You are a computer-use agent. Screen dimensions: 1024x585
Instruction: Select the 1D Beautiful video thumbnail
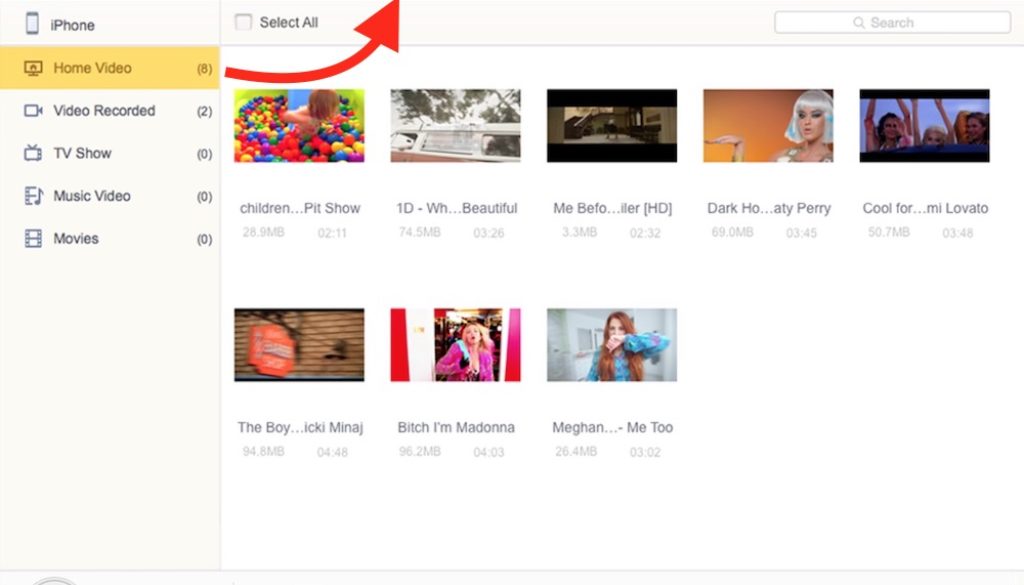click(455, 126)
